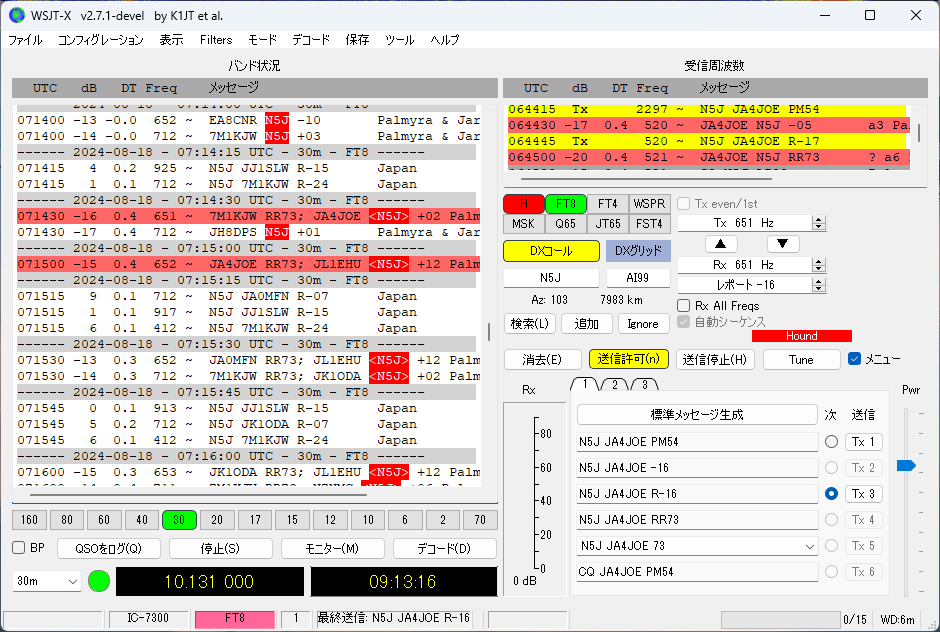The height and width of the screenshot is (632, 940).
Task: Open the ツール menu
Action: 399,40
